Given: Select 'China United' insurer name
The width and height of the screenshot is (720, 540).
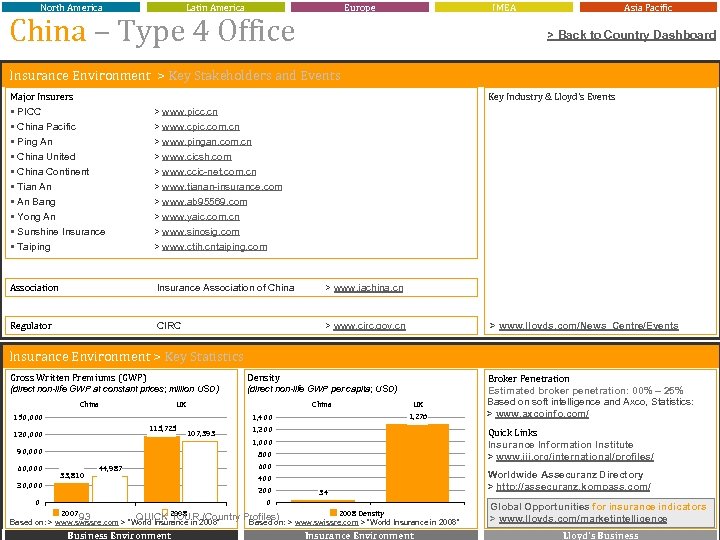Looking at the screenshot, I should [46, 157].
